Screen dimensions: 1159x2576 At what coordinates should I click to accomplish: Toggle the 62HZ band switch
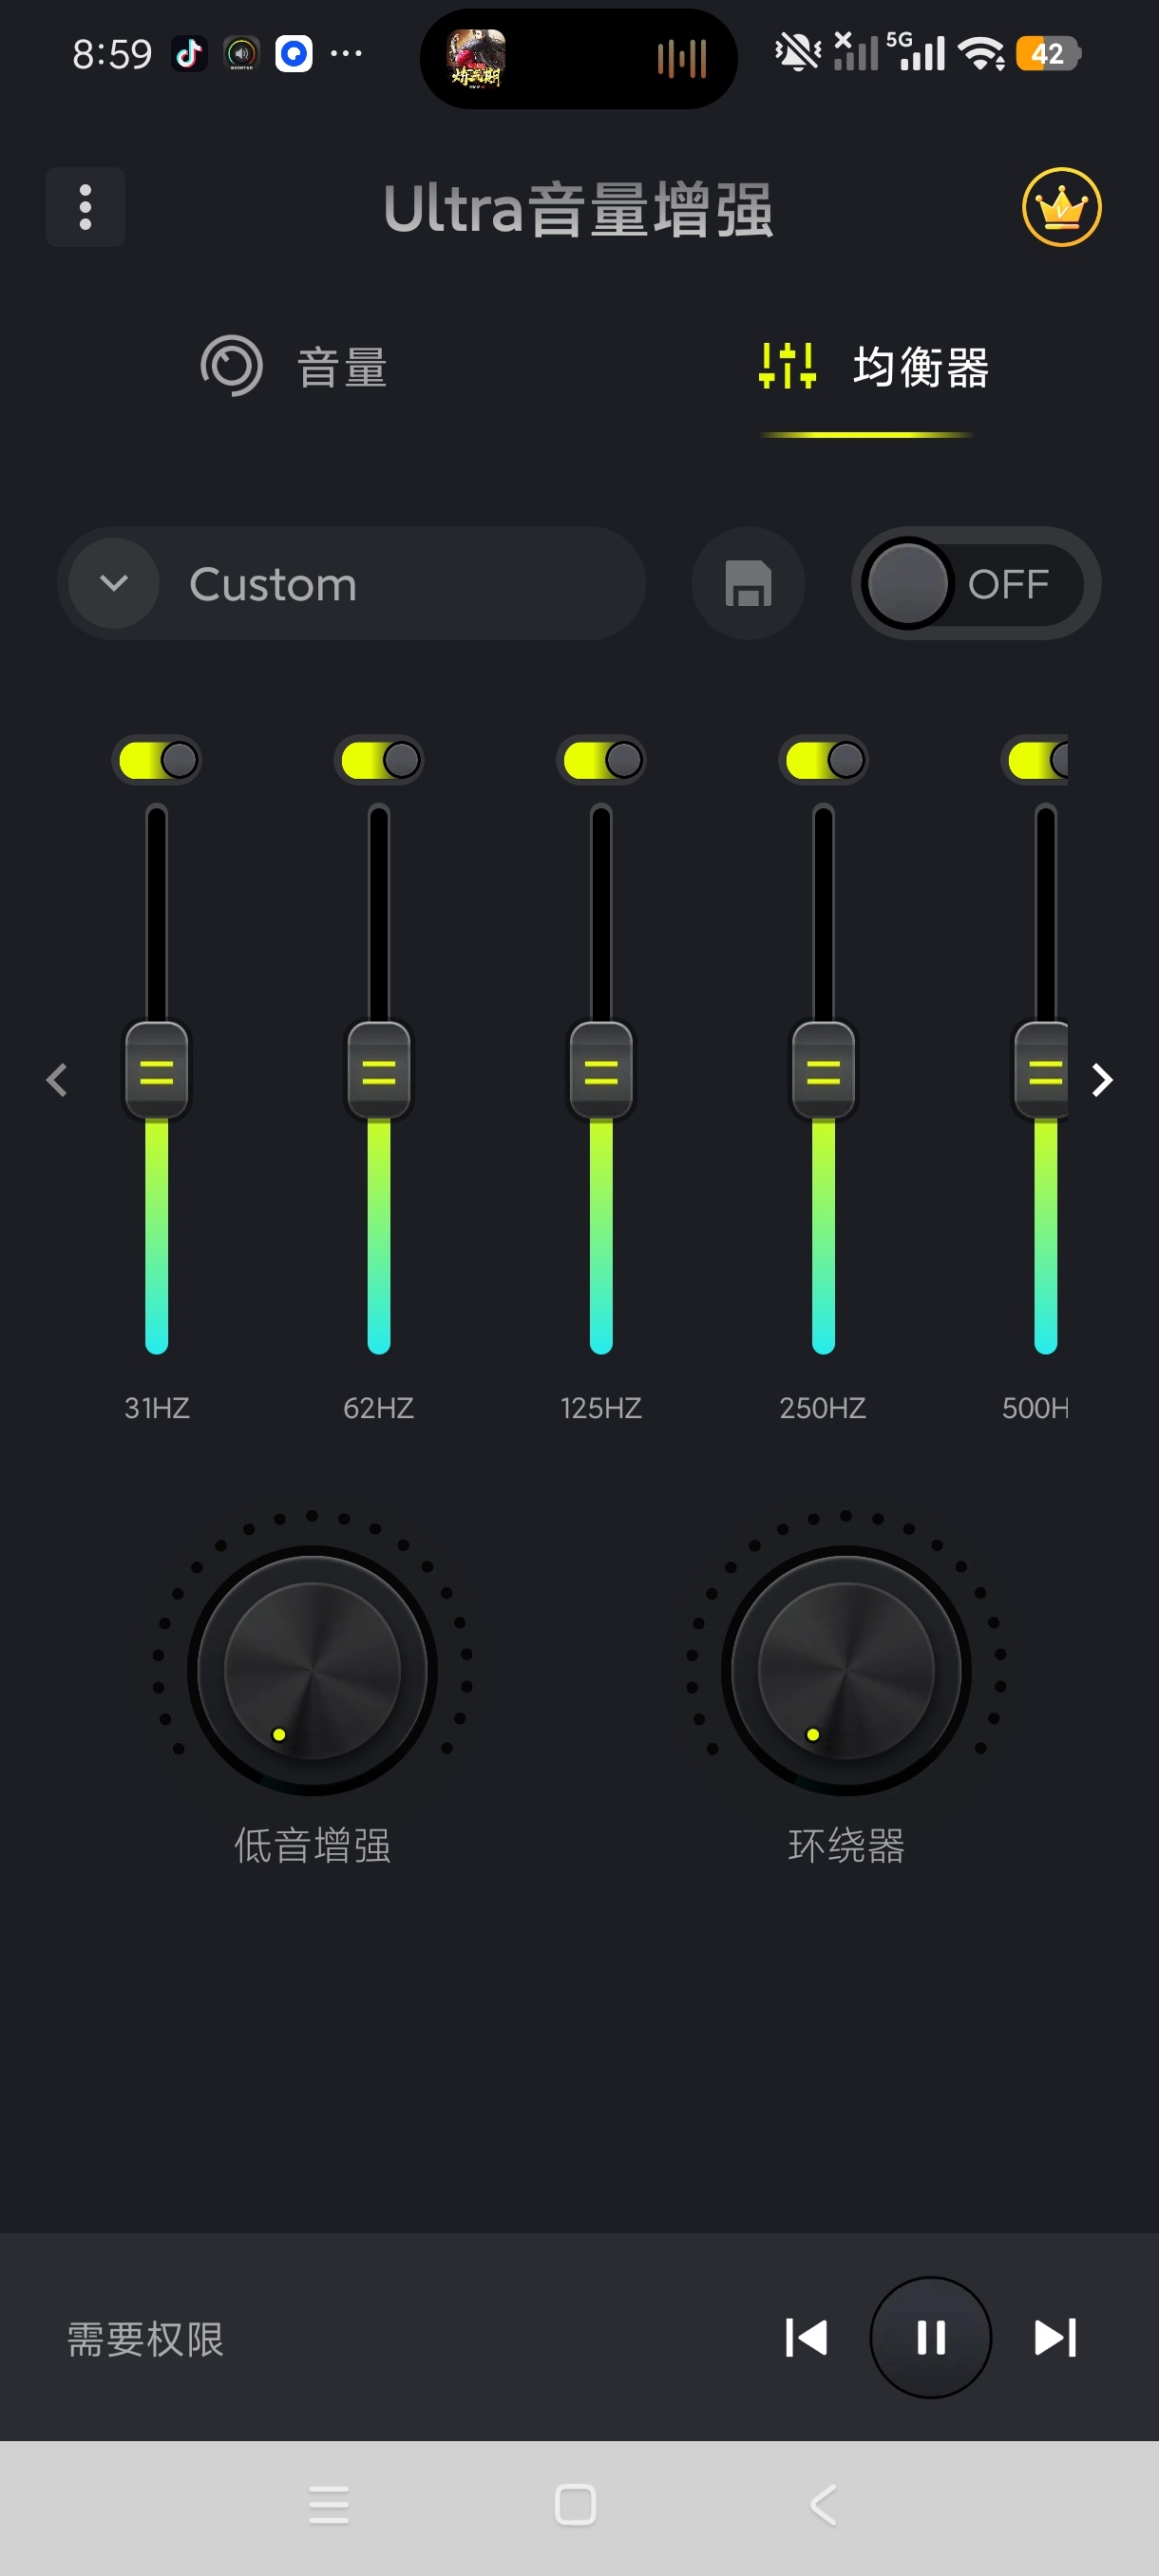pos(379,760)
